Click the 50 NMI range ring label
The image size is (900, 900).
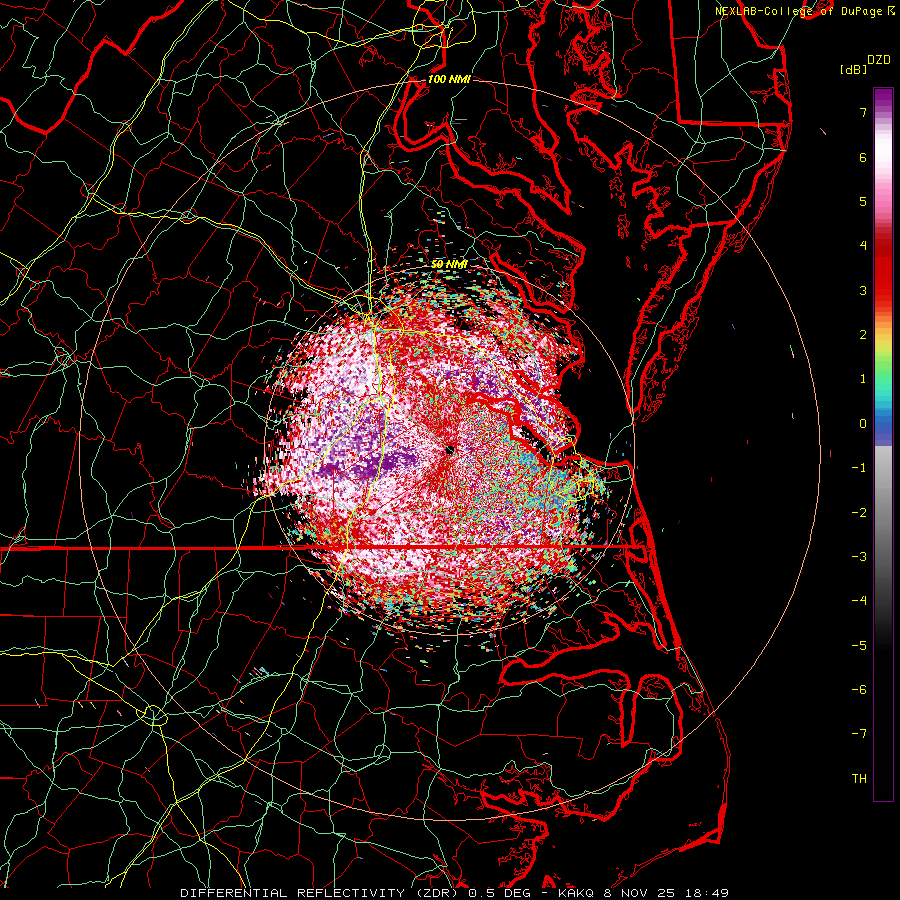[x=449, y=264]
